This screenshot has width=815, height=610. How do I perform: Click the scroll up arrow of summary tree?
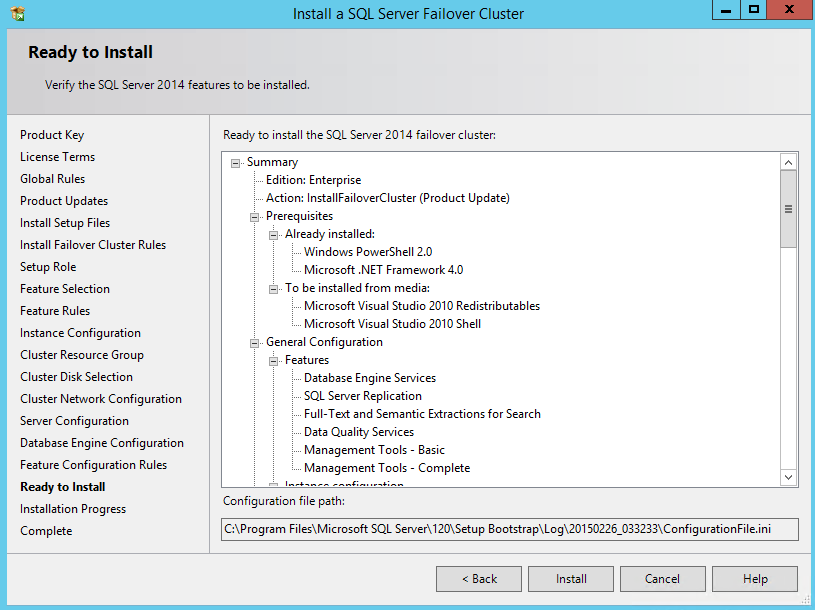[788, 162]
